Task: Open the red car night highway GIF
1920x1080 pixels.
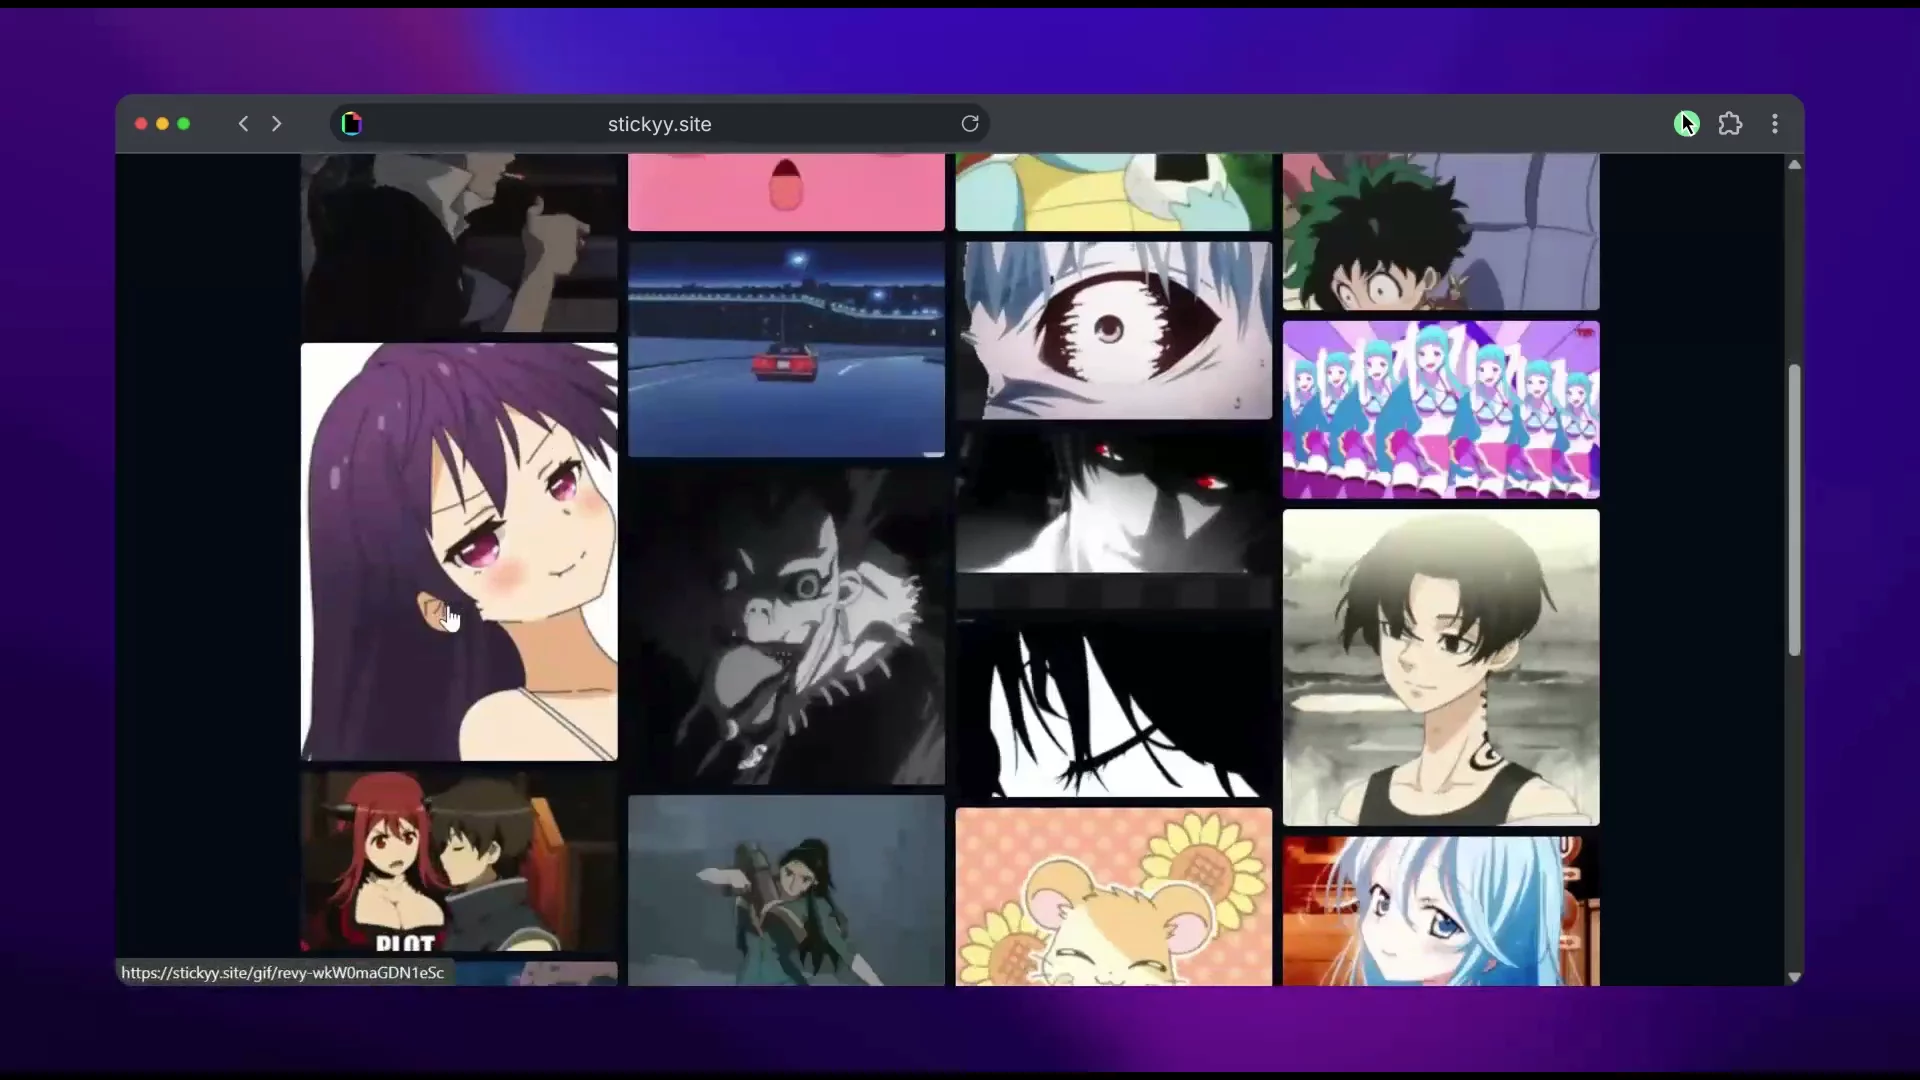Action: [x=786, y=349]
